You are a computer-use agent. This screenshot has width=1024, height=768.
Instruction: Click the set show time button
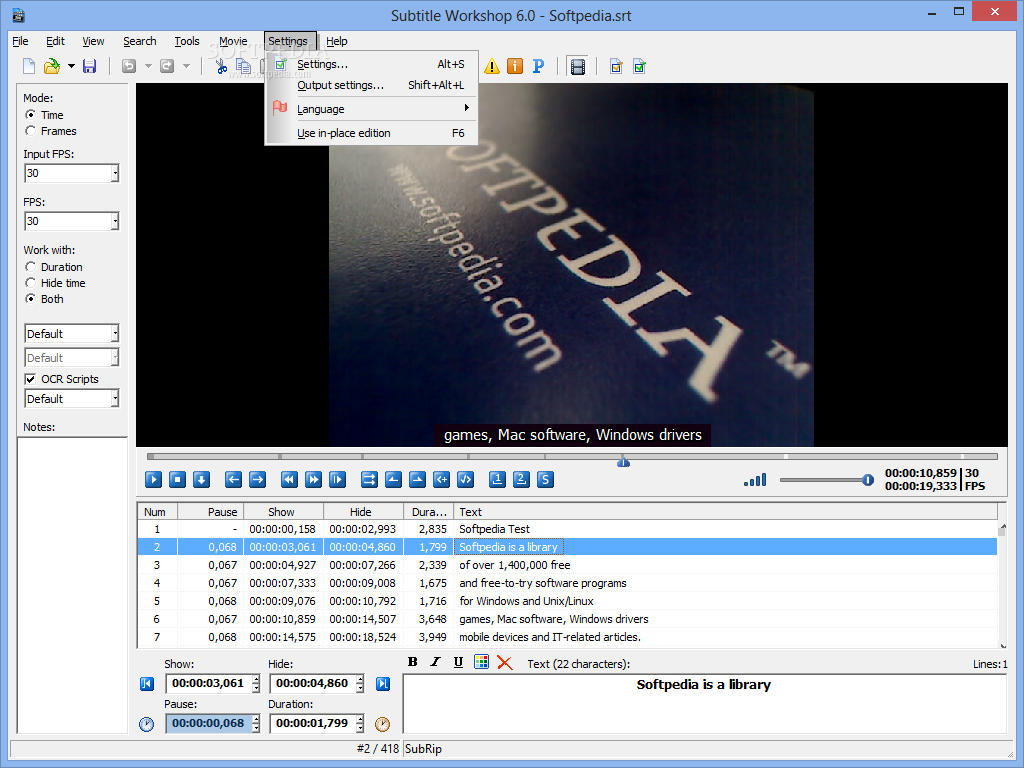coord(393,479)
